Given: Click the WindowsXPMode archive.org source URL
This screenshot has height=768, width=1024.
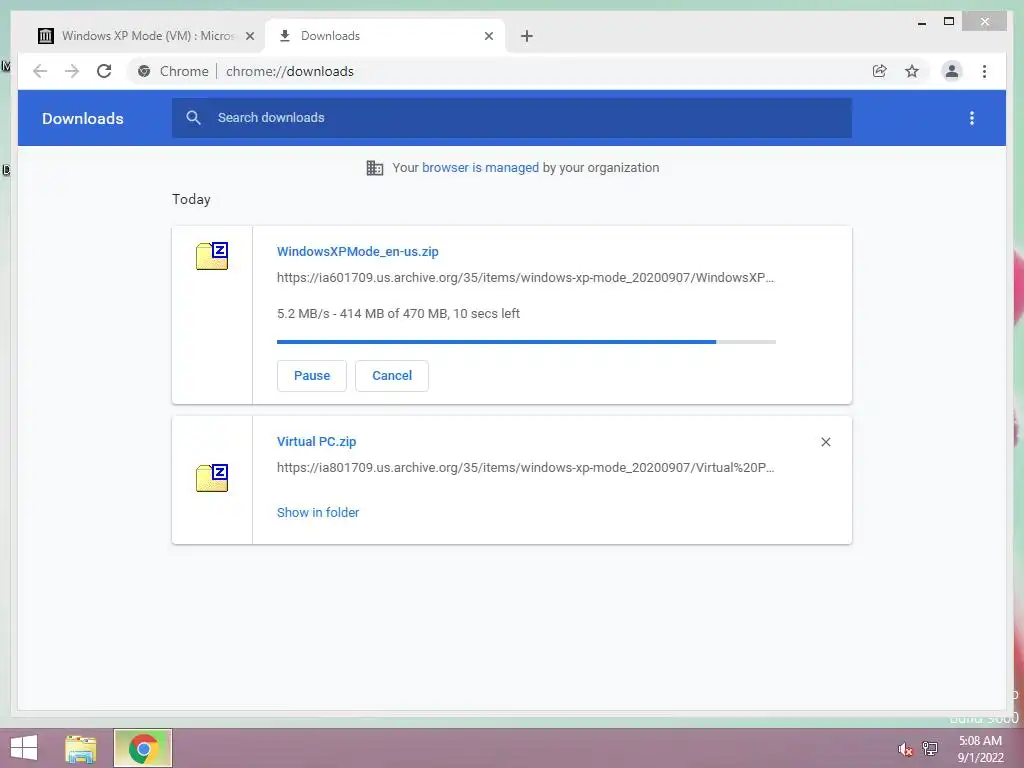Looking at the screenshot, I should tap(526, 278).
